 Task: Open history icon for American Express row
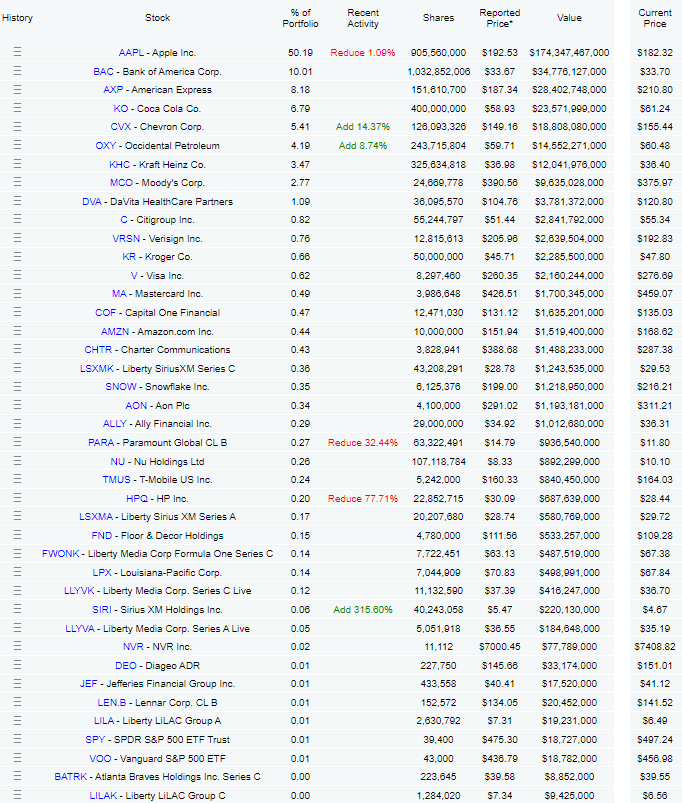17,90
